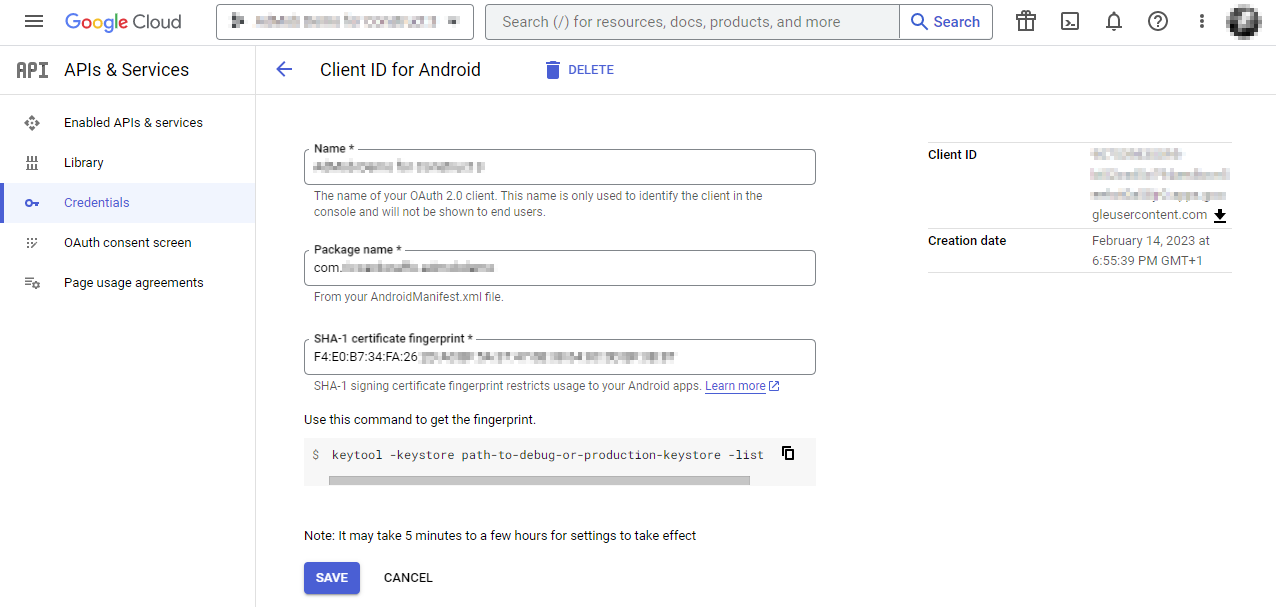This screenshot has height=607, width=1276.
Task: Edit the SHA-1 certificate fingerprint field
Action: 560,357
